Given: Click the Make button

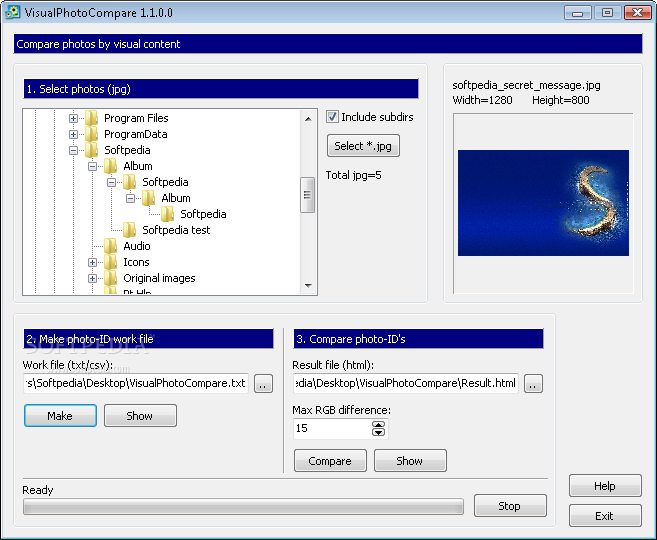Looking at the screenshot, I should (60, 416).
